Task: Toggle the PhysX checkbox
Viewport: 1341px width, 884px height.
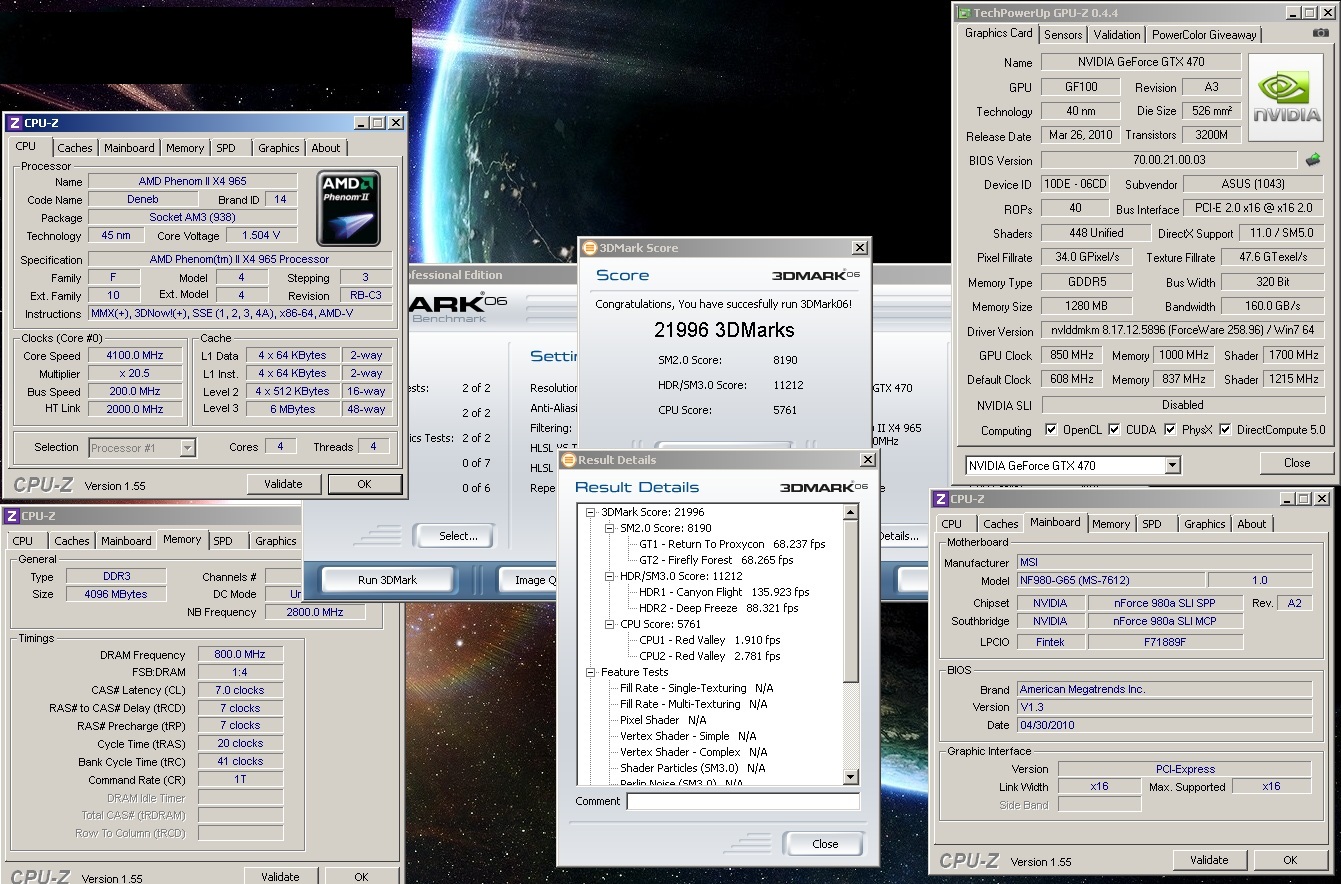Action: (x=1170, y=430)
